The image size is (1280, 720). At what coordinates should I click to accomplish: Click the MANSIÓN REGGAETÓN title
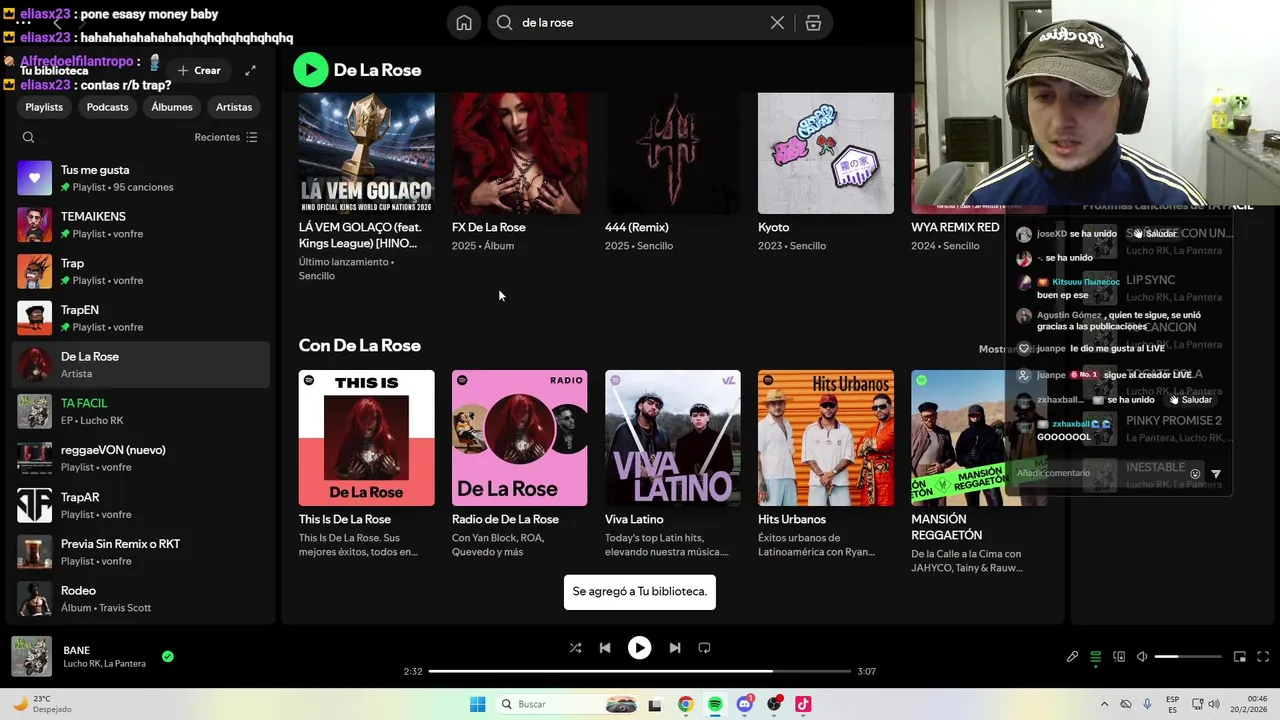946,527
